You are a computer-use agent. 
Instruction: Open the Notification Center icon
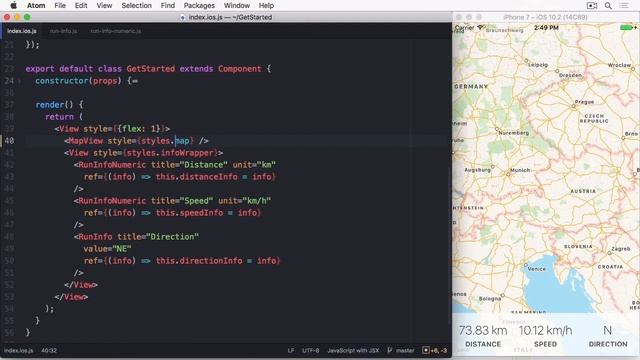coord(624,5)
